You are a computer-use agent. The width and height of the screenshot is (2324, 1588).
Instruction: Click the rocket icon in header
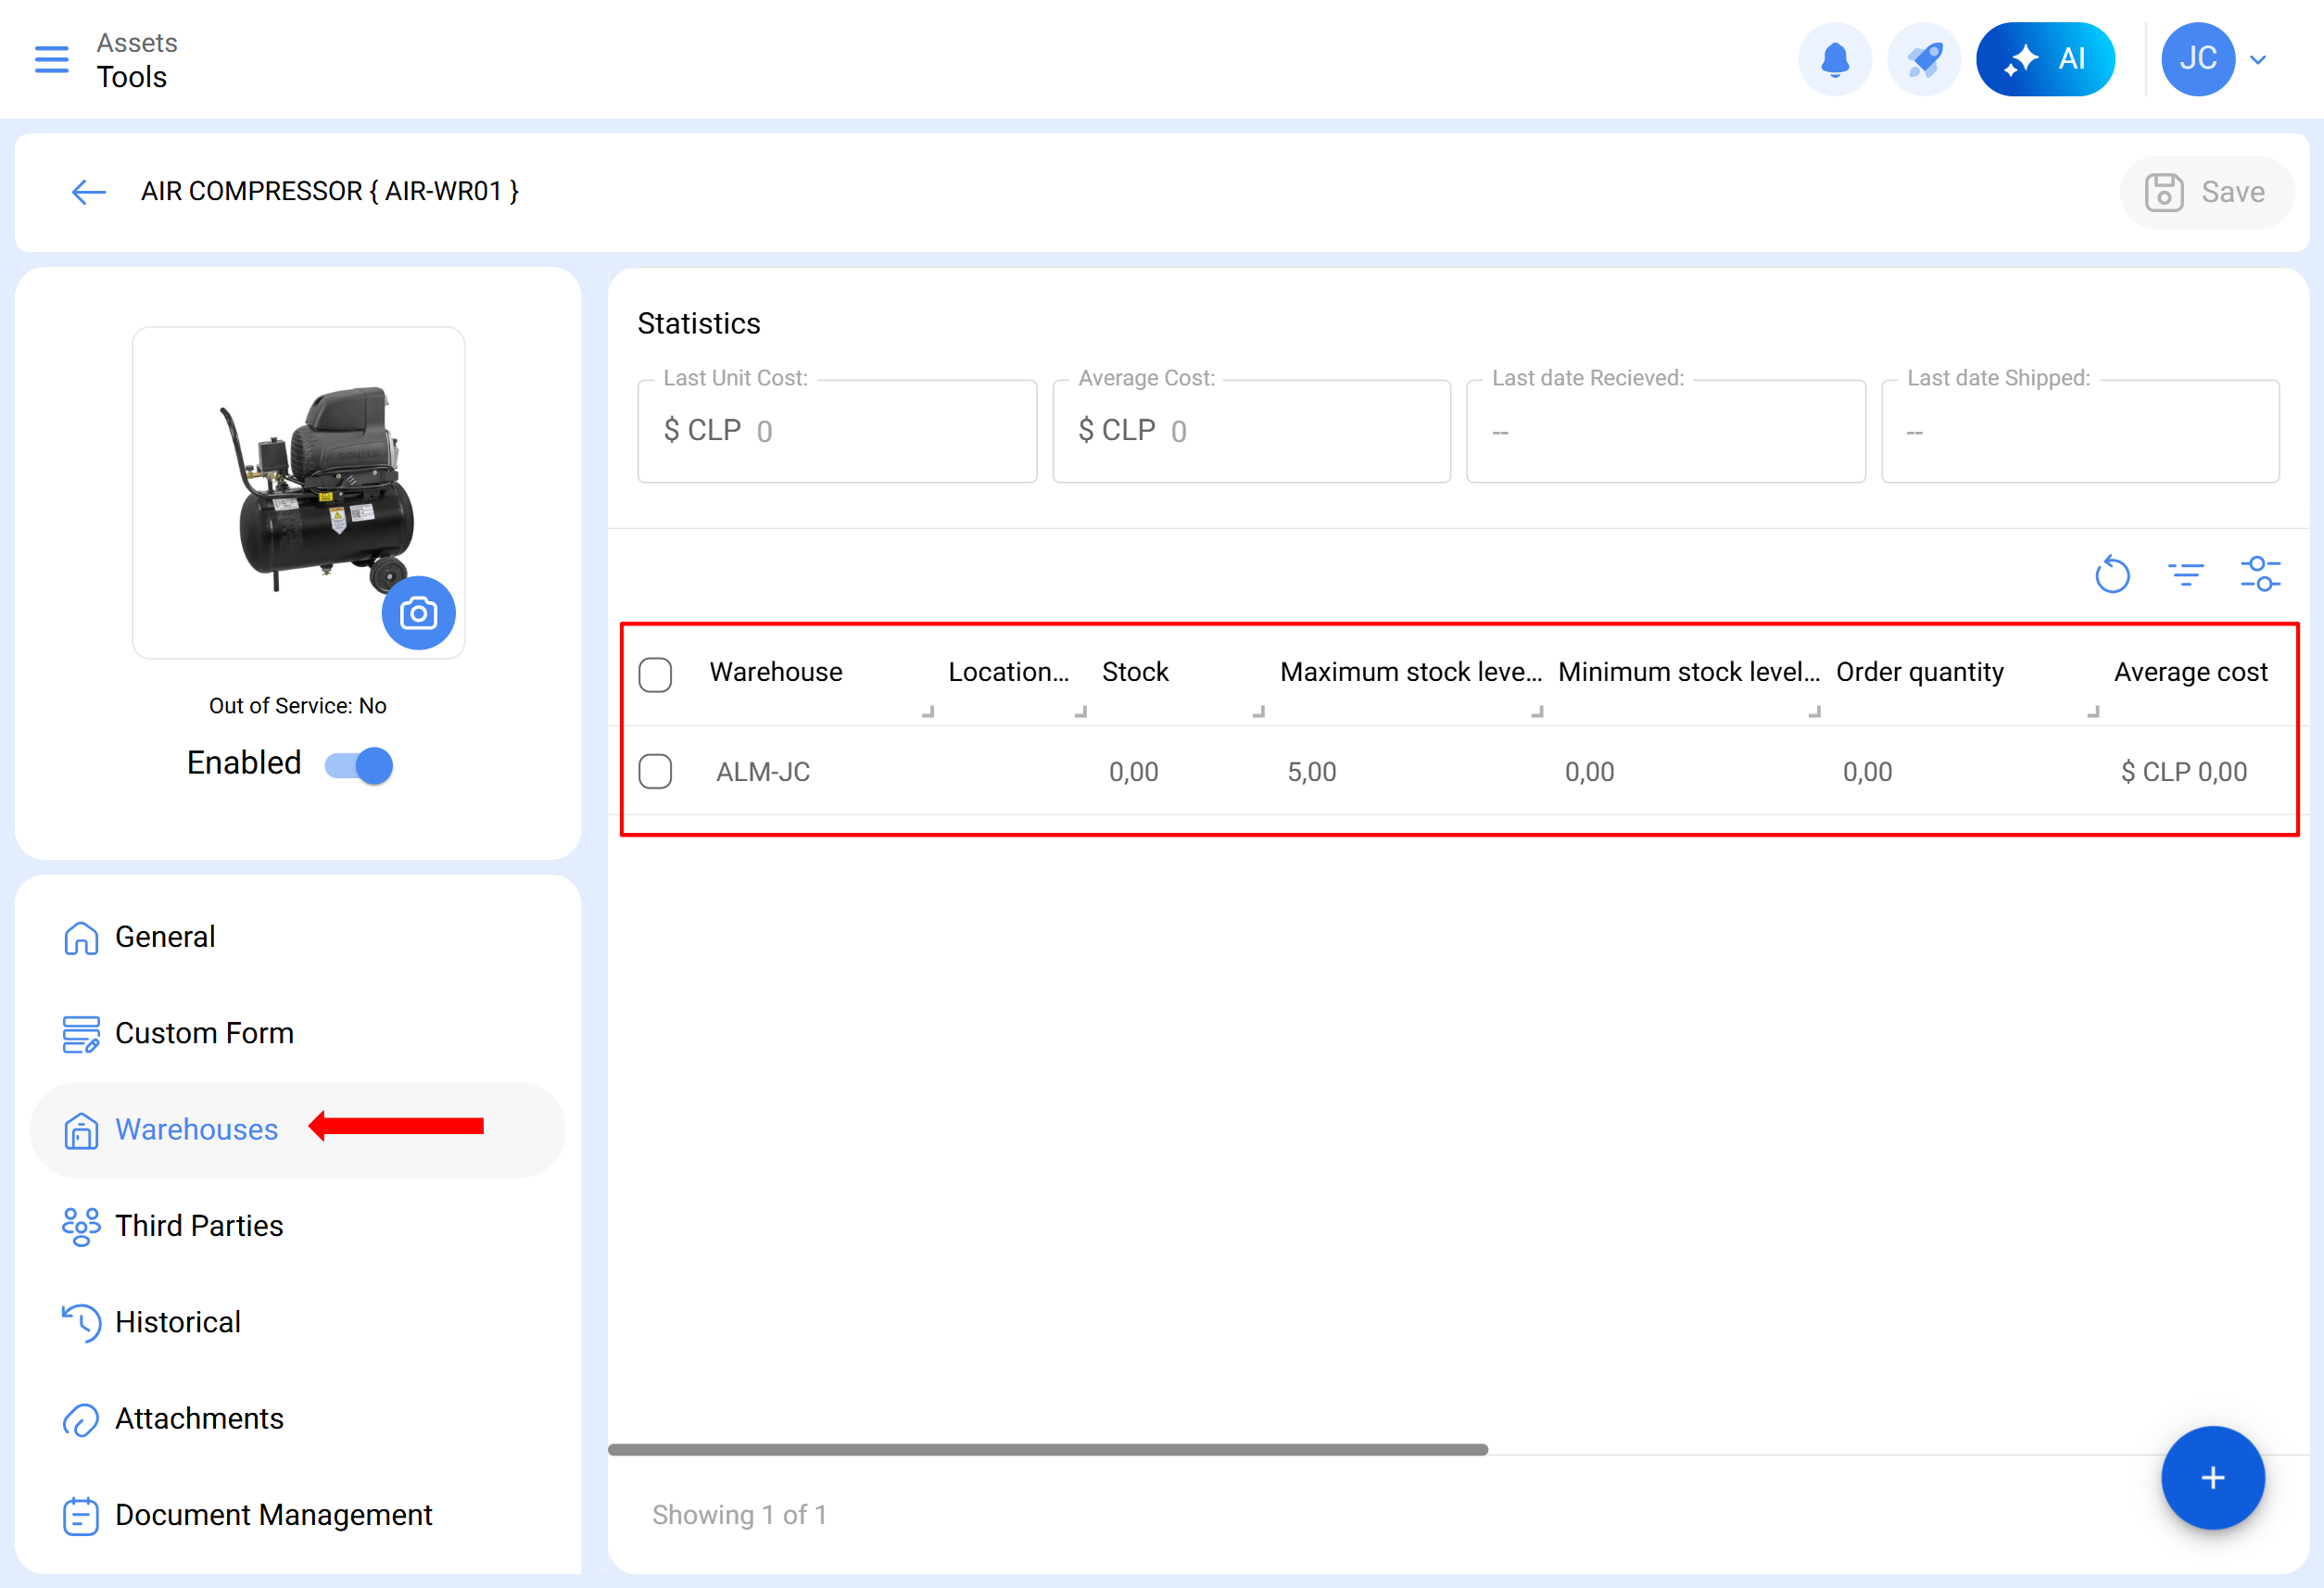[x=1923, y=59]
